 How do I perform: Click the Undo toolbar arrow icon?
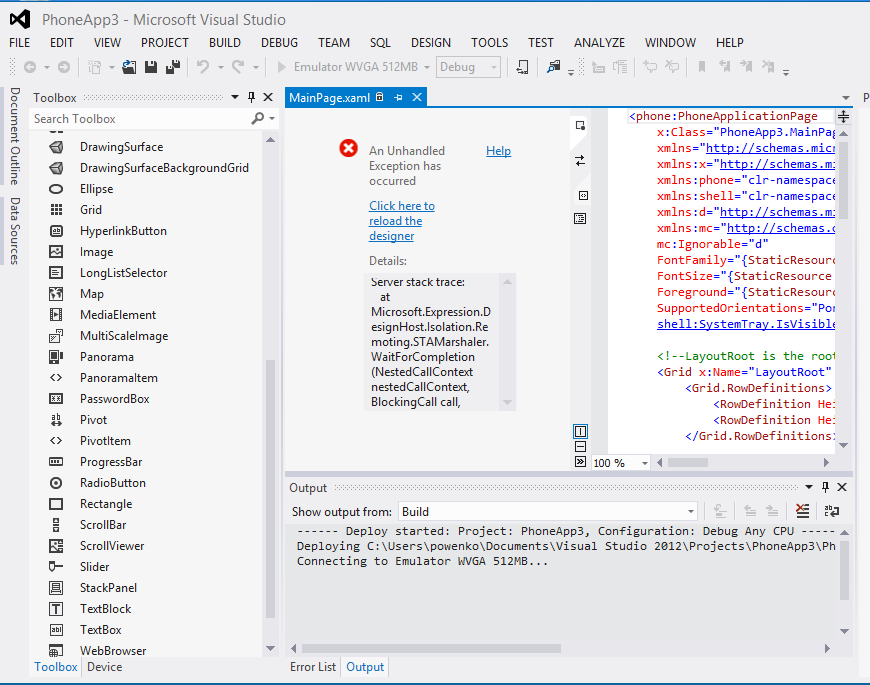[203, 67]
